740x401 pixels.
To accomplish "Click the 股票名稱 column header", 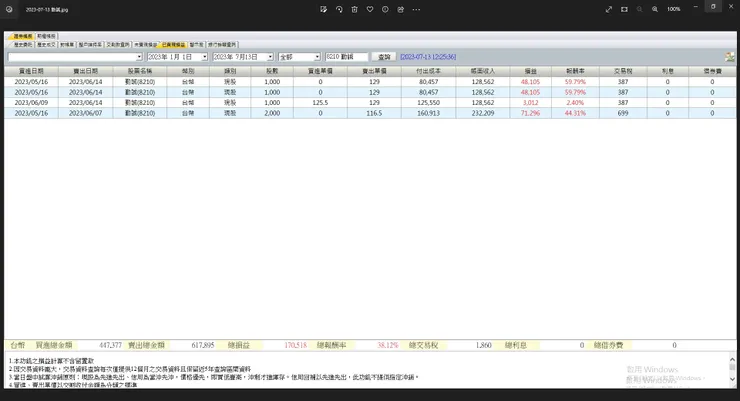I will [x=140, y=71].
